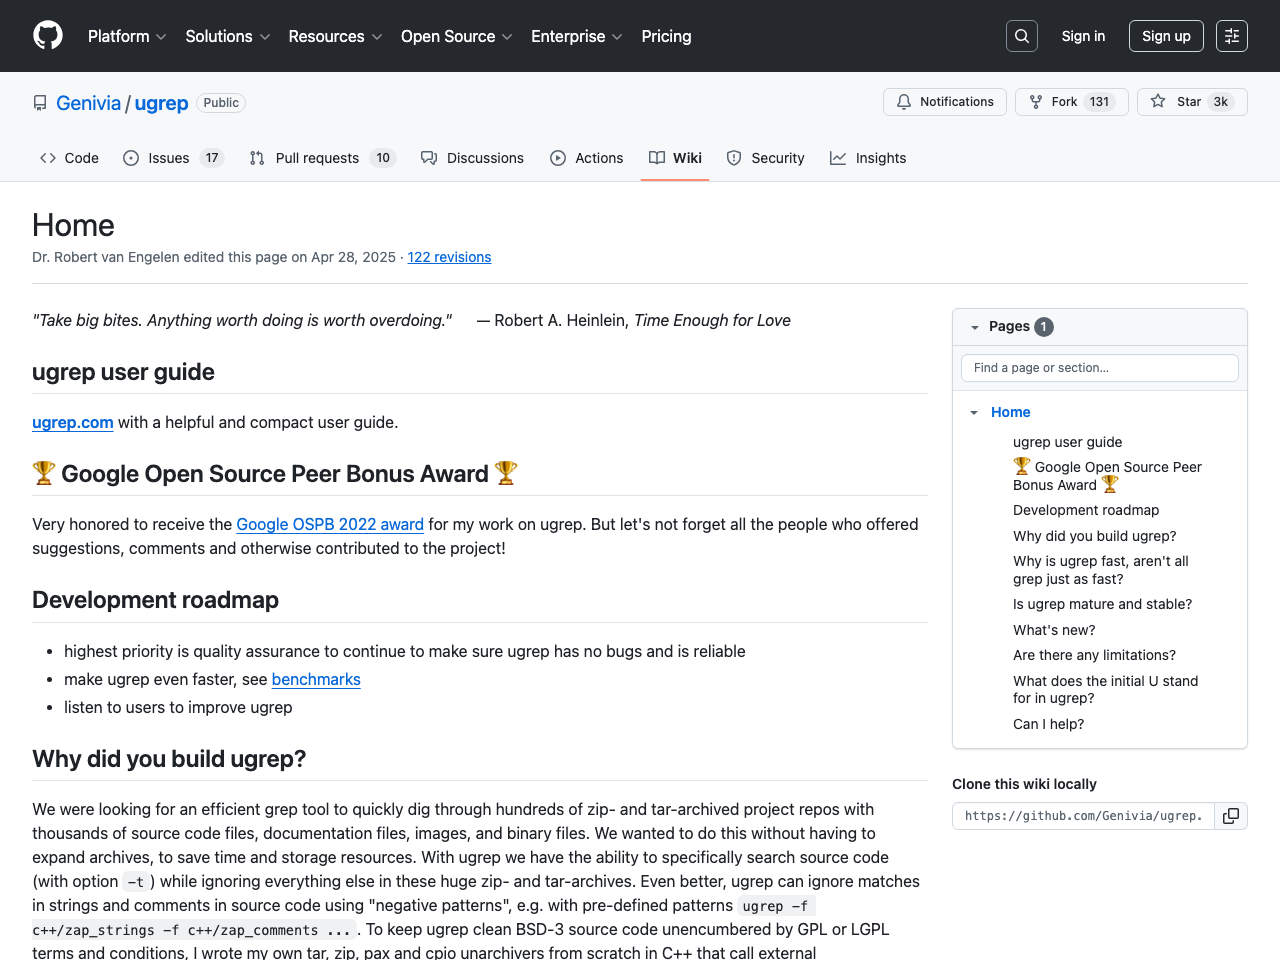Screen dimensions: 1280x960
Task: Click the code brackets icon on Code tab
Action: point(47,157)
